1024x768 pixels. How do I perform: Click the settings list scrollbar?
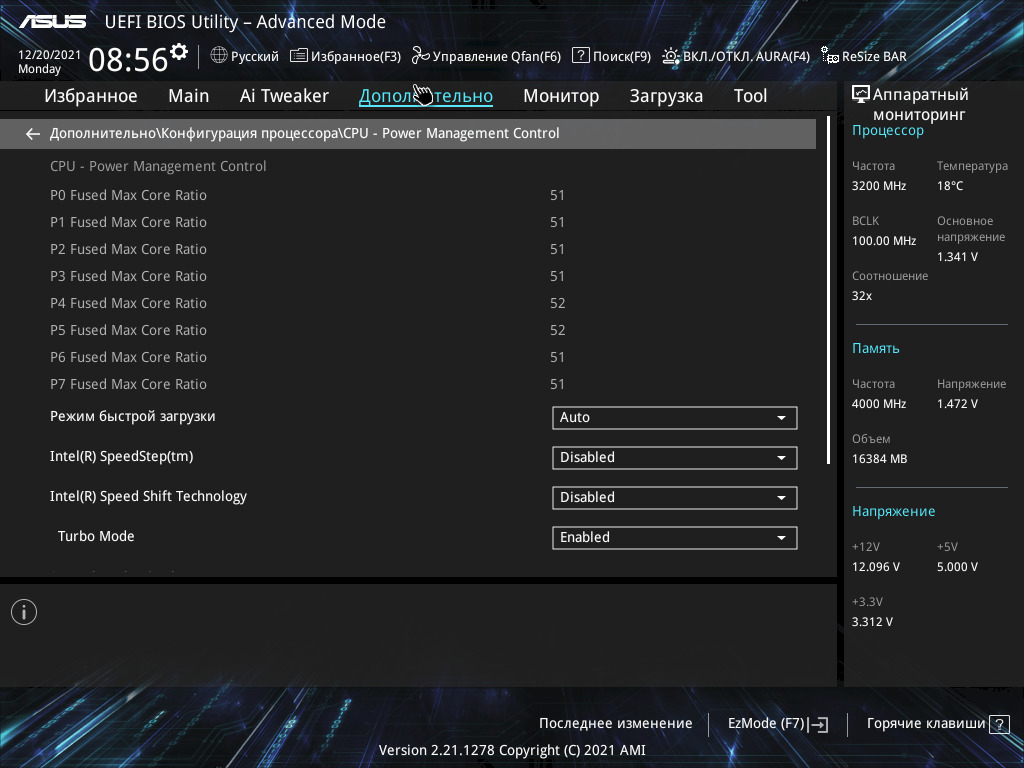(x=828, y=291)
